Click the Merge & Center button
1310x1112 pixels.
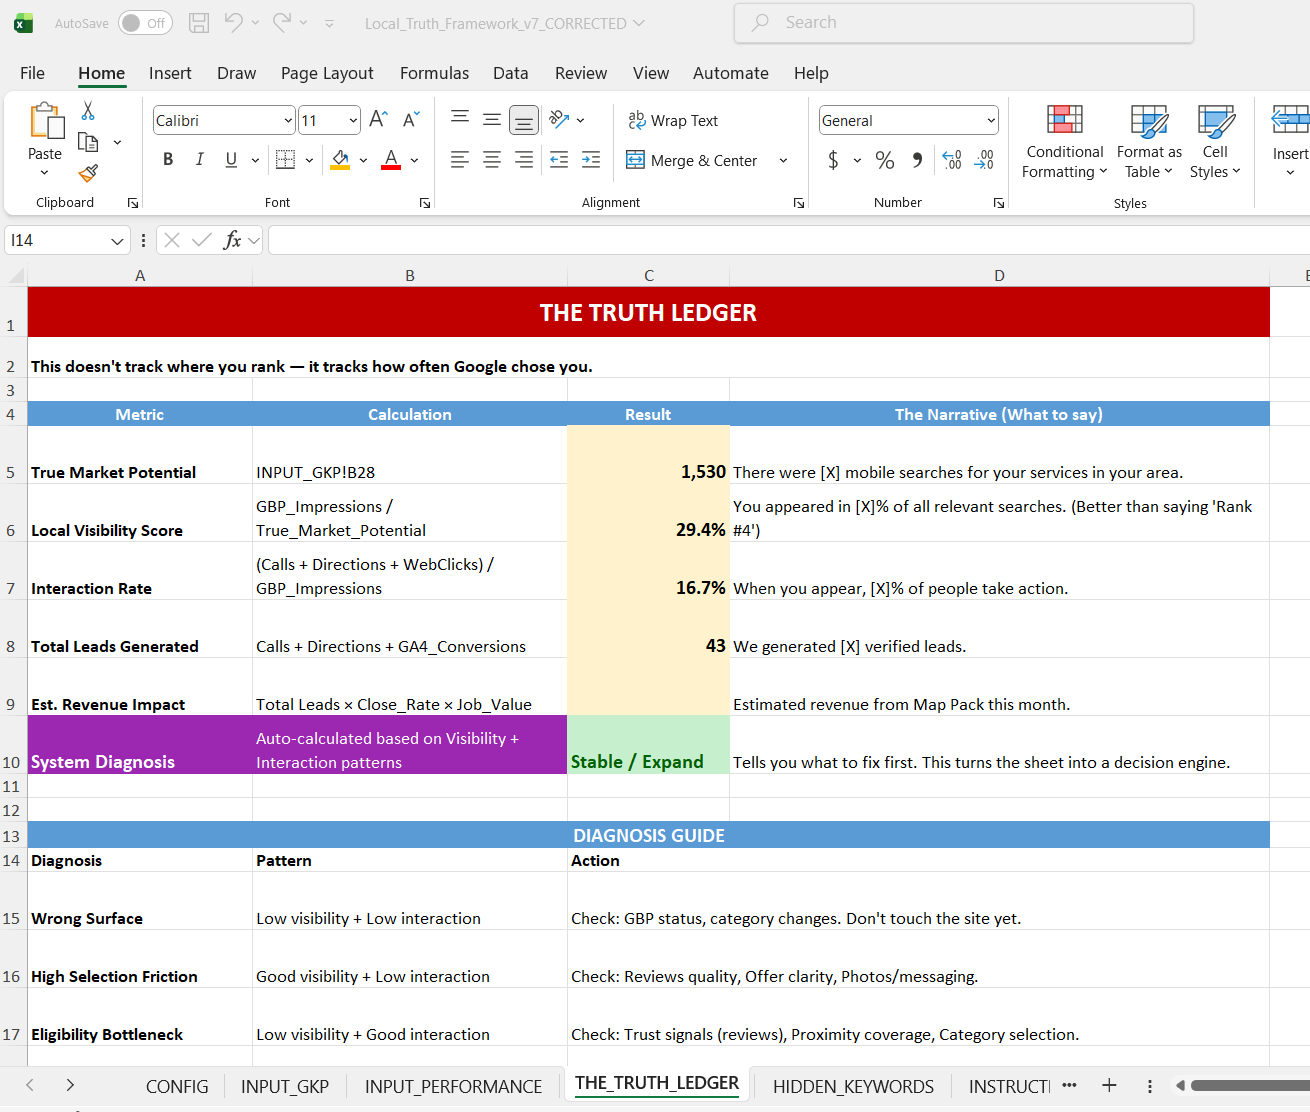tap(692, 160)
